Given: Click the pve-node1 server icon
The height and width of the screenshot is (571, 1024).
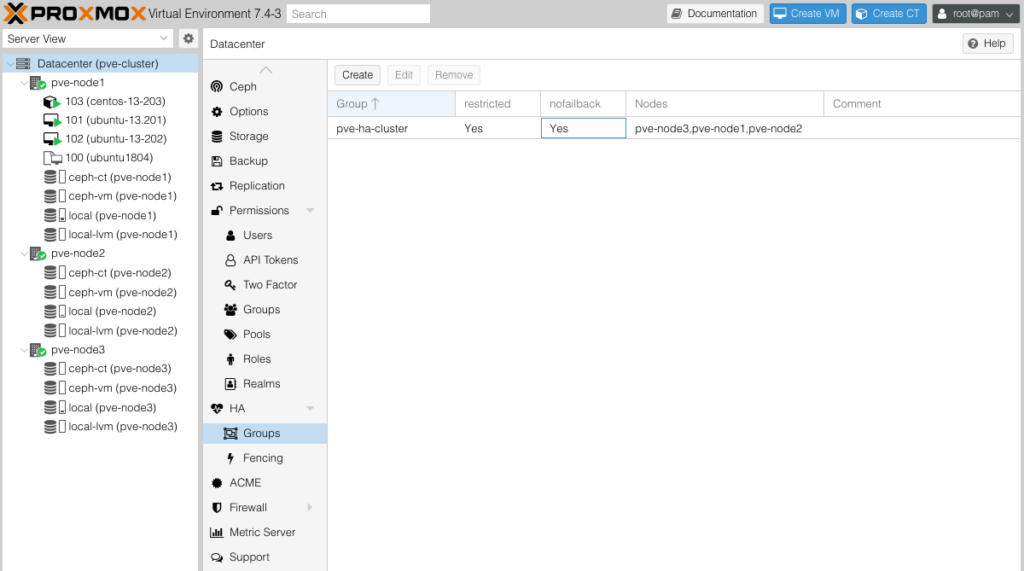Looking at the screenshot, I should [38, 83].
